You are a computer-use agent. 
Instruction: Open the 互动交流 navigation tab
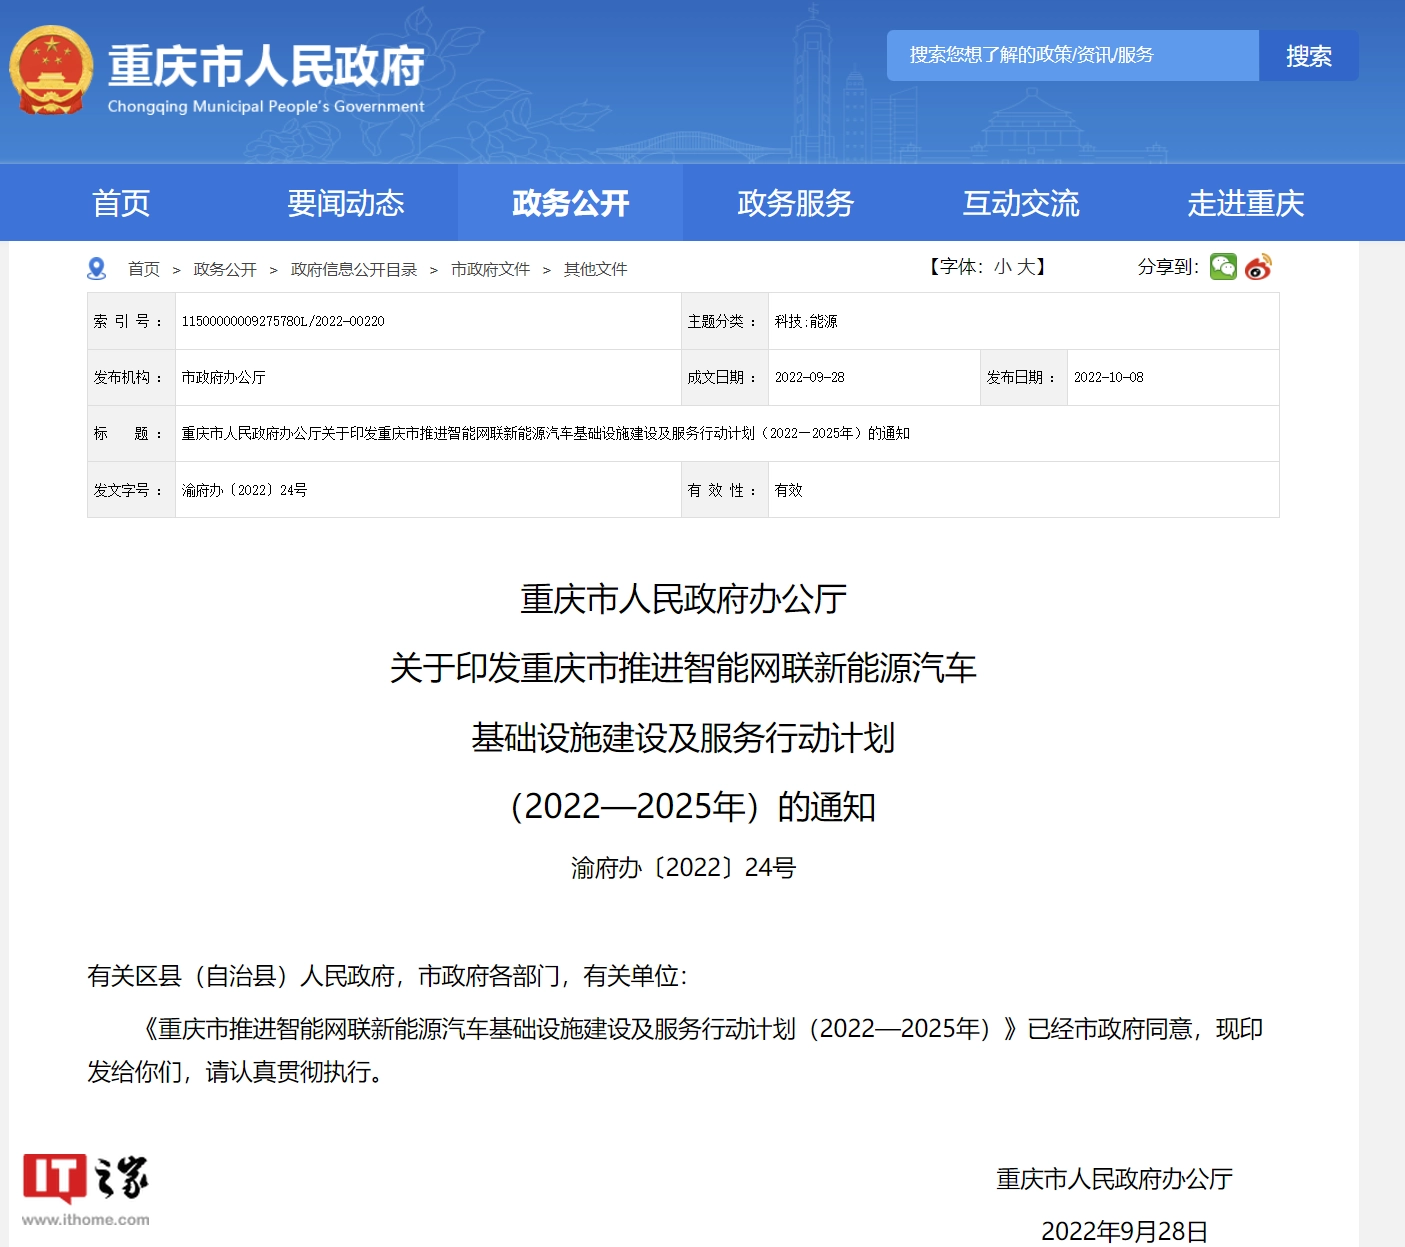[x=1020, y=203]
